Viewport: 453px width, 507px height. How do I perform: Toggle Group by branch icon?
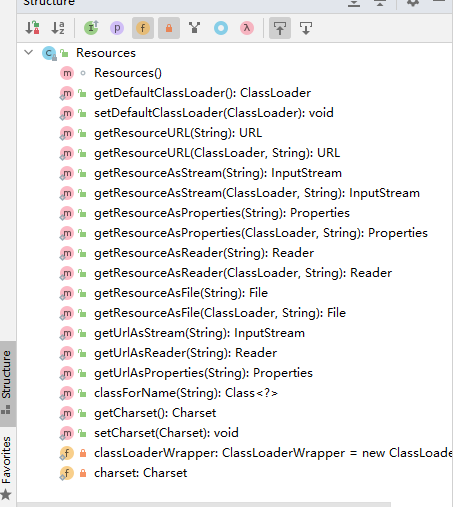point(195,28)
